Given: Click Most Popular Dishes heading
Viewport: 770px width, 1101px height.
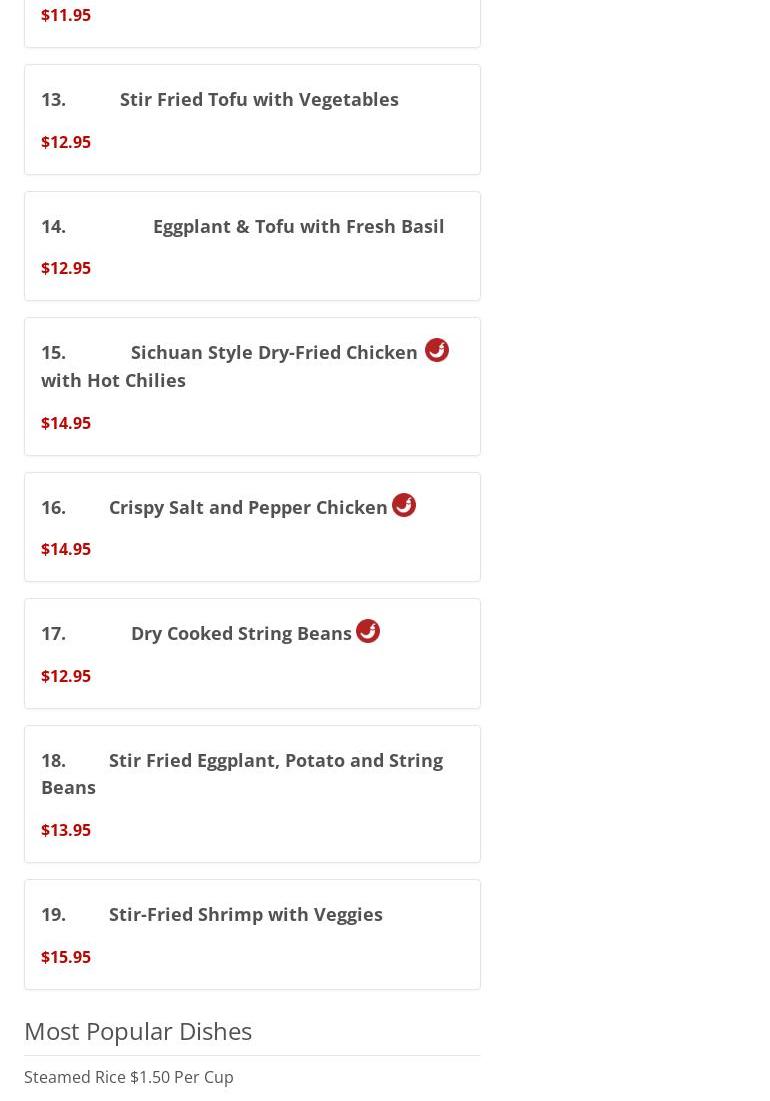Looking at the screenshot, I should coord(138,1031).
